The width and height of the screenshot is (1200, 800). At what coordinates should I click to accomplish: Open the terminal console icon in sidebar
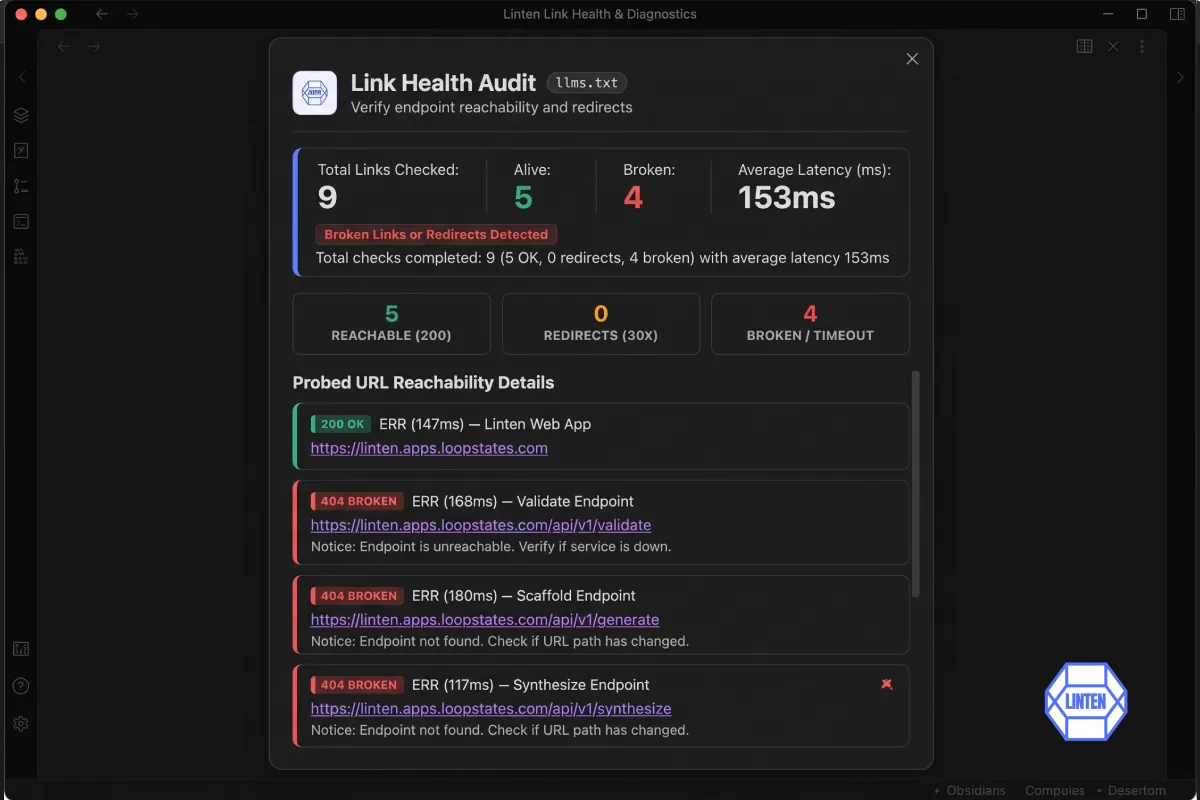coord(21,221)
